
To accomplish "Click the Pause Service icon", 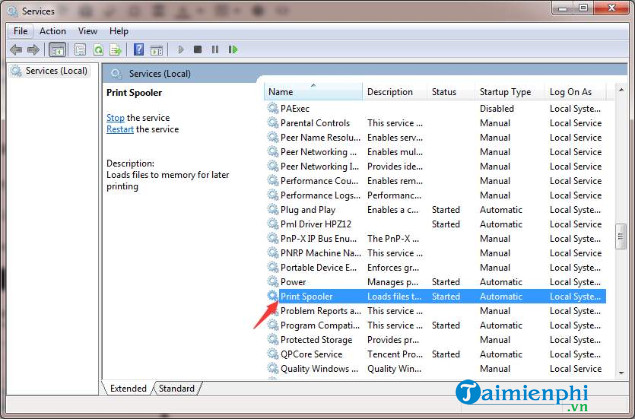I will 215,49.
